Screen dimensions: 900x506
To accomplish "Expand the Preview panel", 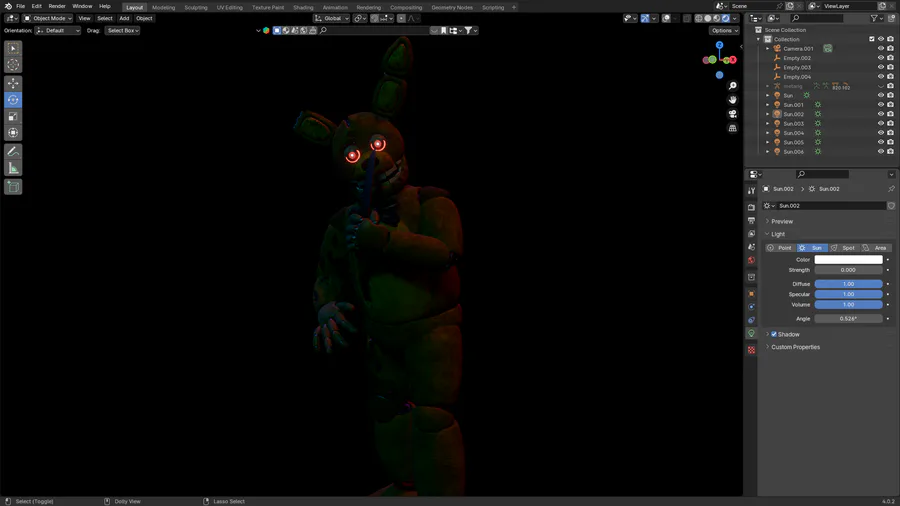I will coord(782,221).
